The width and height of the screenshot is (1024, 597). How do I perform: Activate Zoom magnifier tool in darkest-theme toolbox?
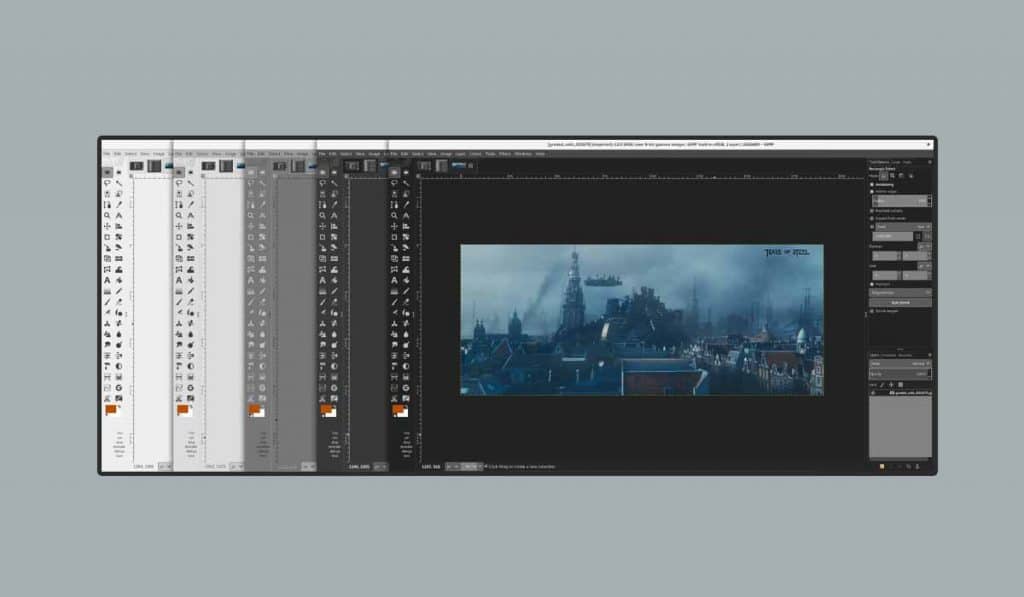(x=394, y=216)
